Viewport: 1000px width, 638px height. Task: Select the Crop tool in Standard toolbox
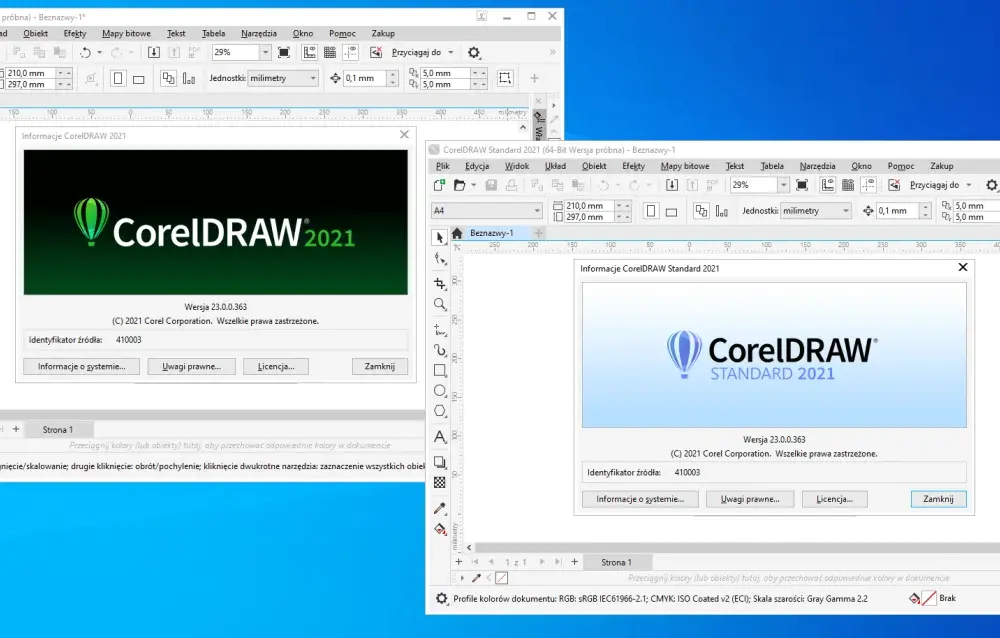coord(439,283)
